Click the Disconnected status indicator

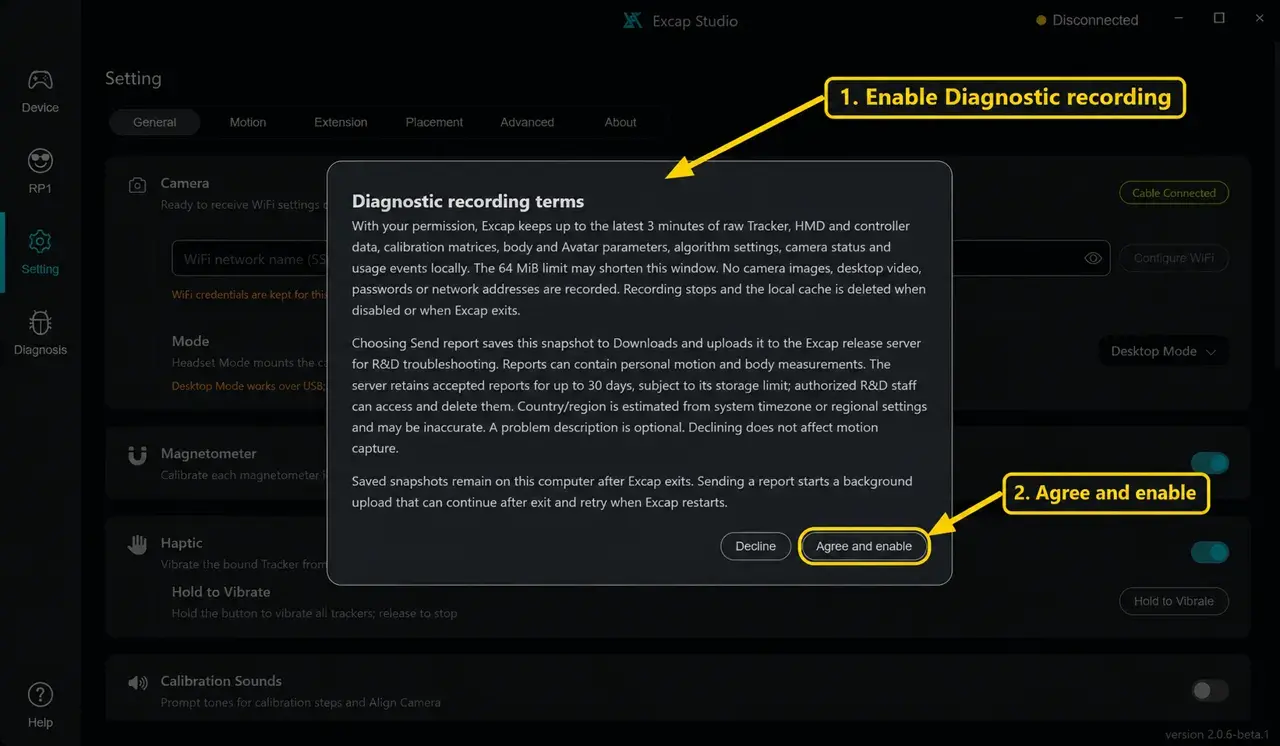click(x=1087, y=20)
